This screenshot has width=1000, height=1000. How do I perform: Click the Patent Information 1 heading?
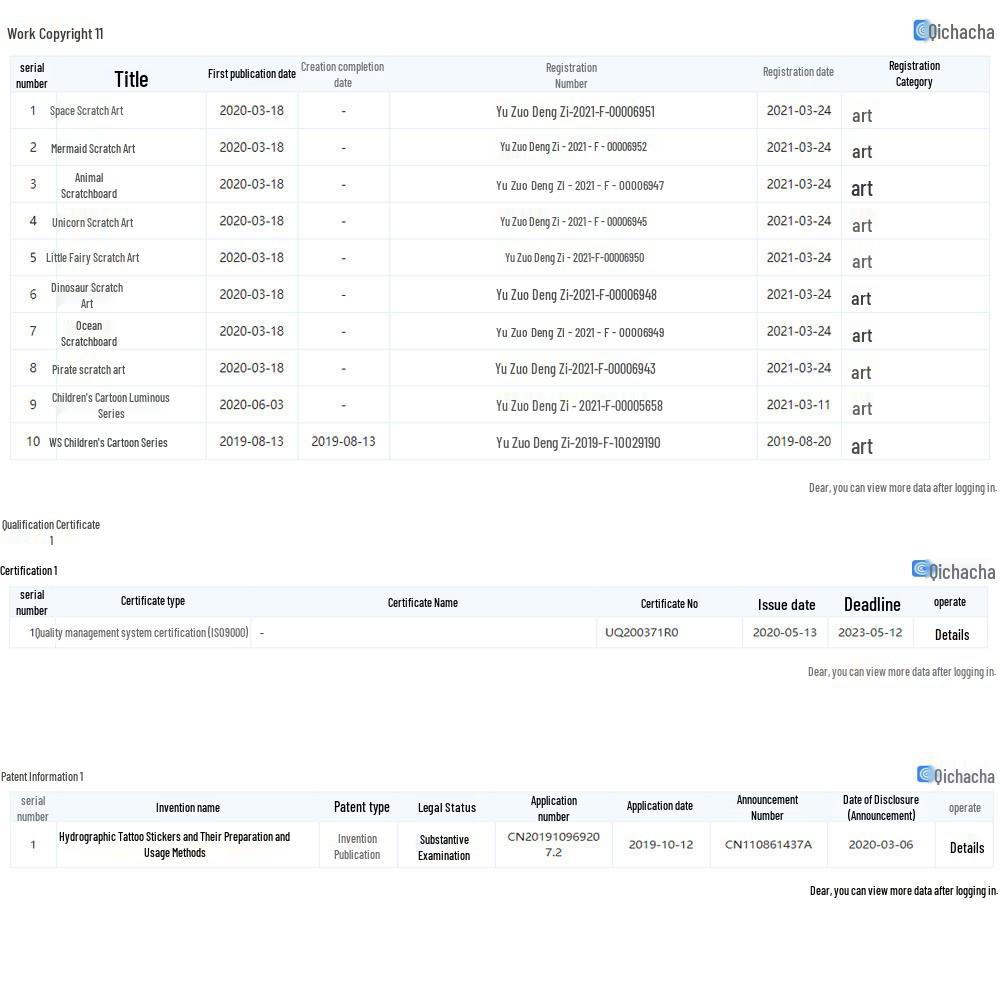42,777
